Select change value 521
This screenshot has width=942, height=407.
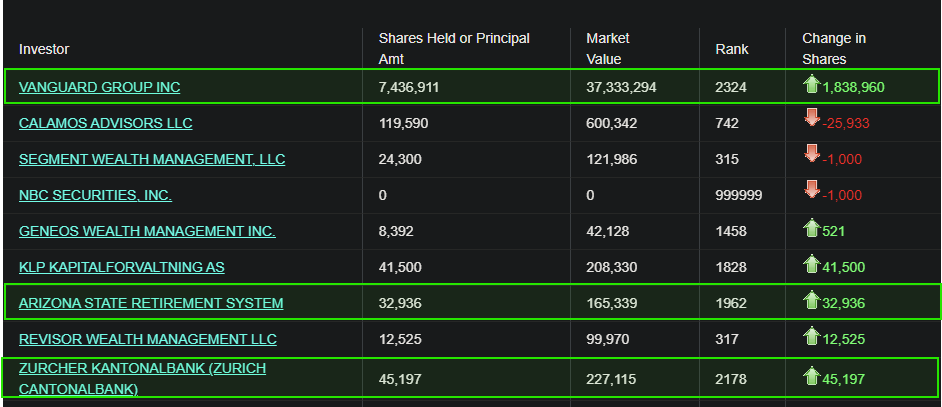833,232
